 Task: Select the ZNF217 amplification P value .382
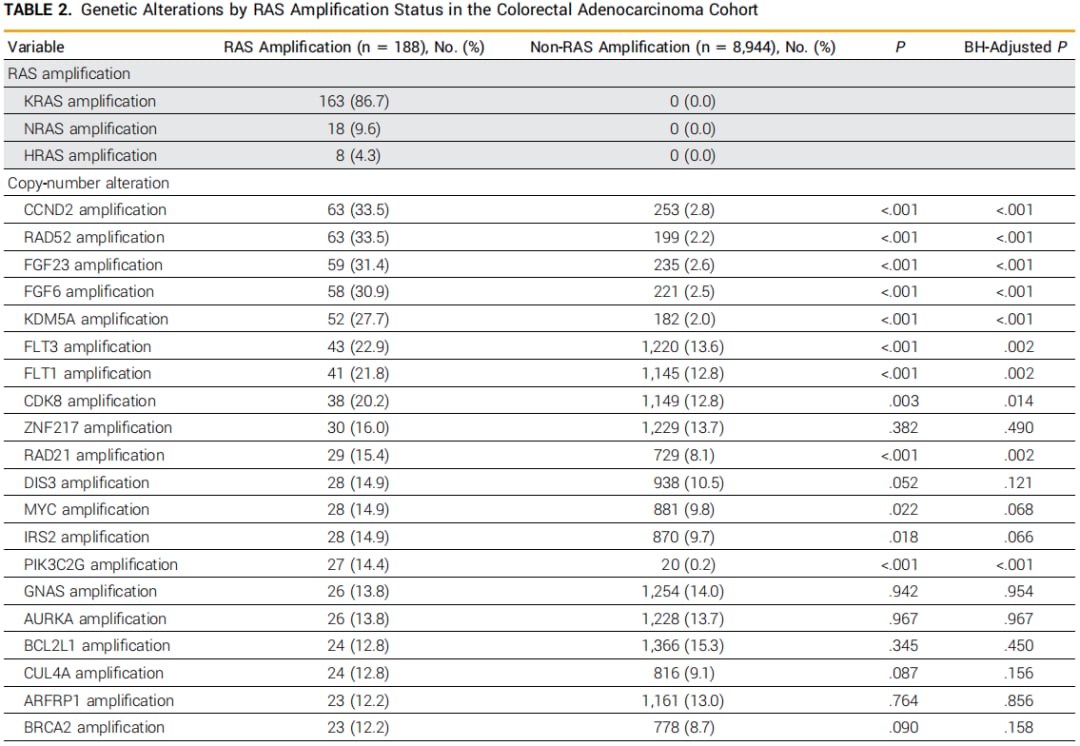(903, 428)
